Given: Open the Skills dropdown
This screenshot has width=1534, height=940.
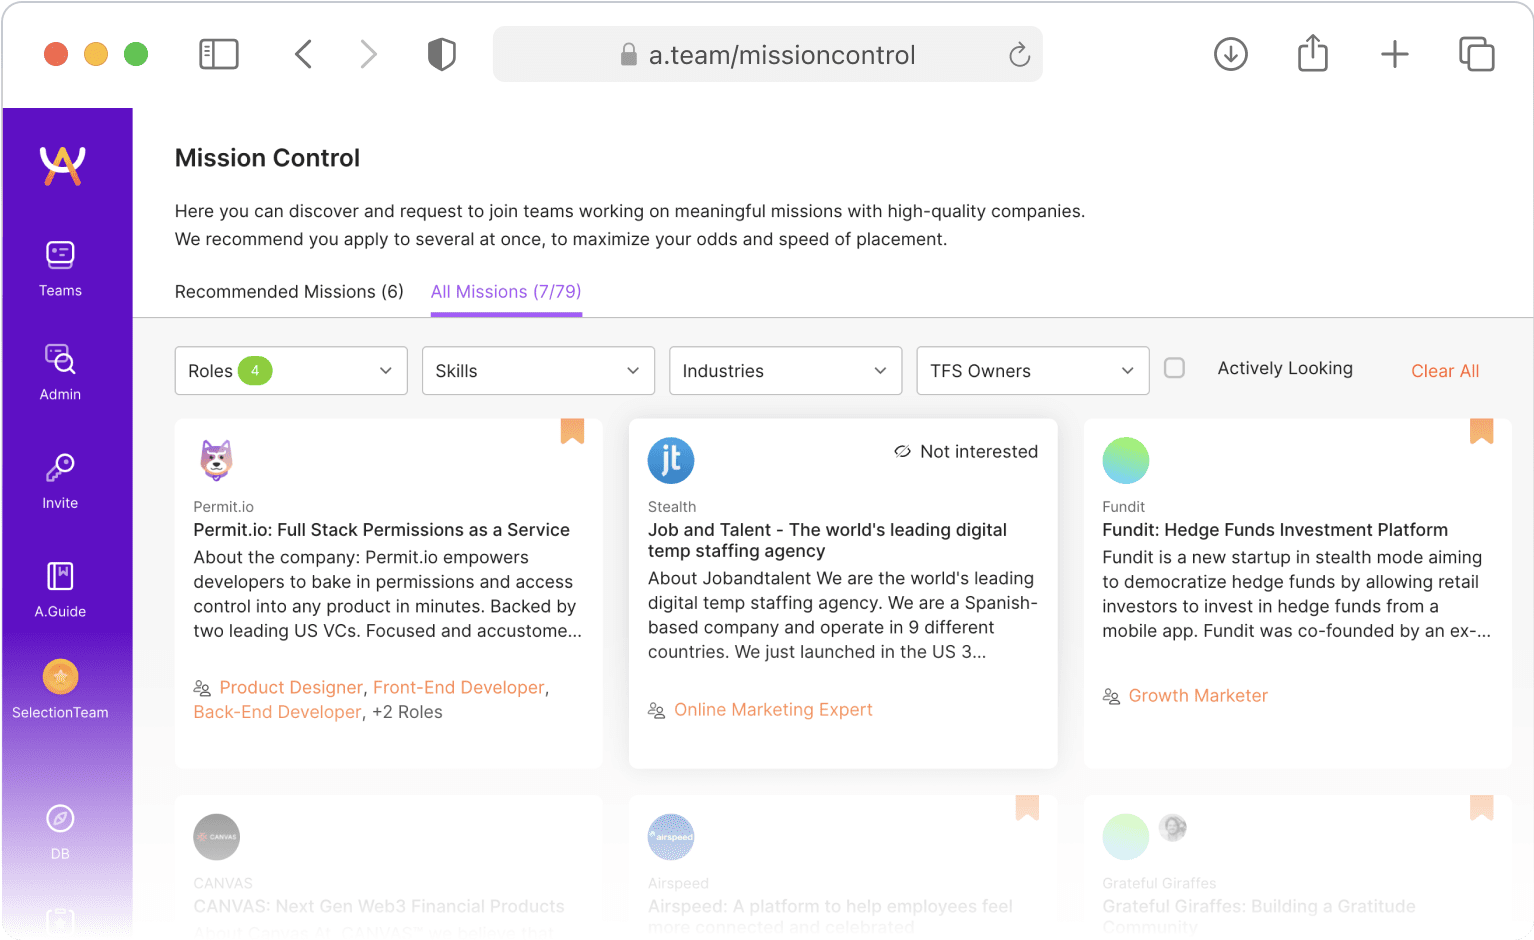Looking at the screenshot, I should [537, 371].
